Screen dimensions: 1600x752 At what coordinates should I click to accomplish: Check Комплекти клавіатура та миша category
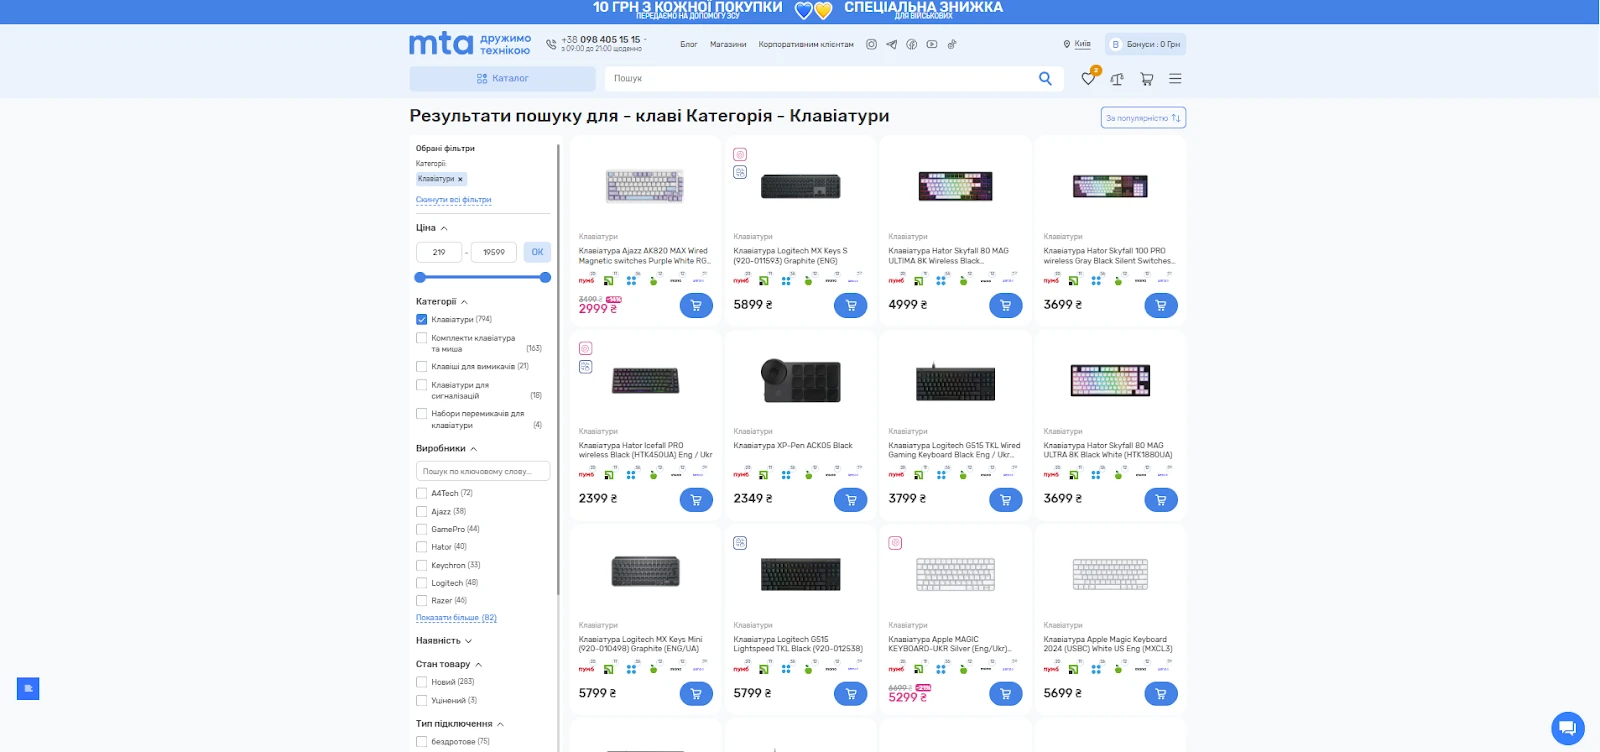(x=422, y=338)
